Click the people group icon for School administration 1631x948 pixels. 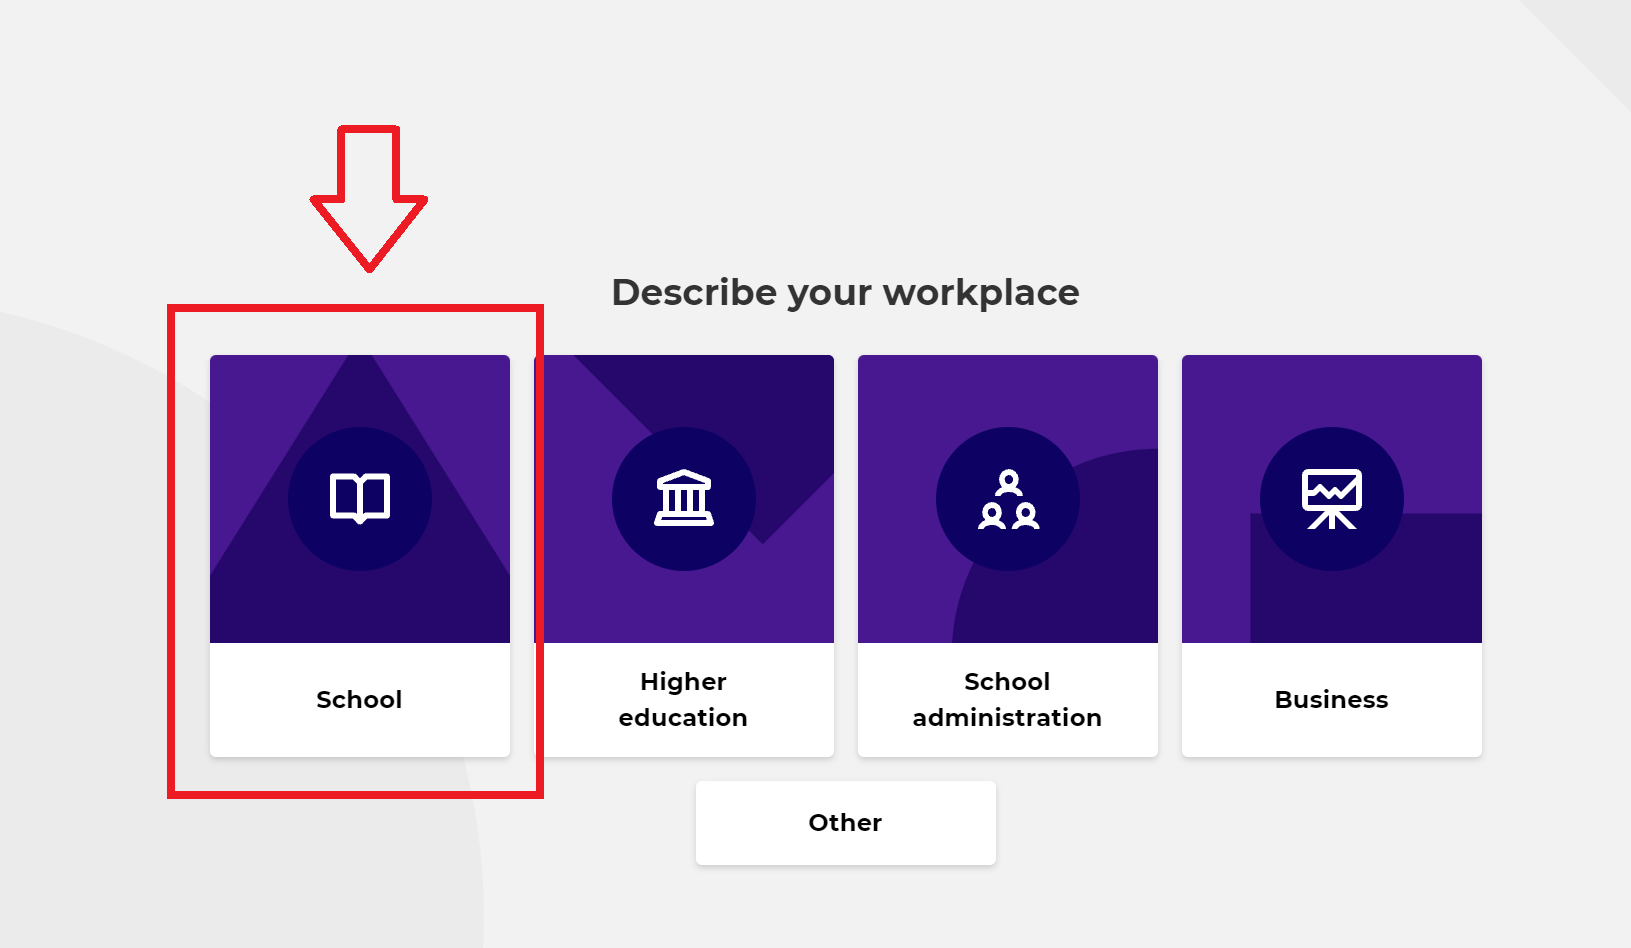pos(1008,499)
